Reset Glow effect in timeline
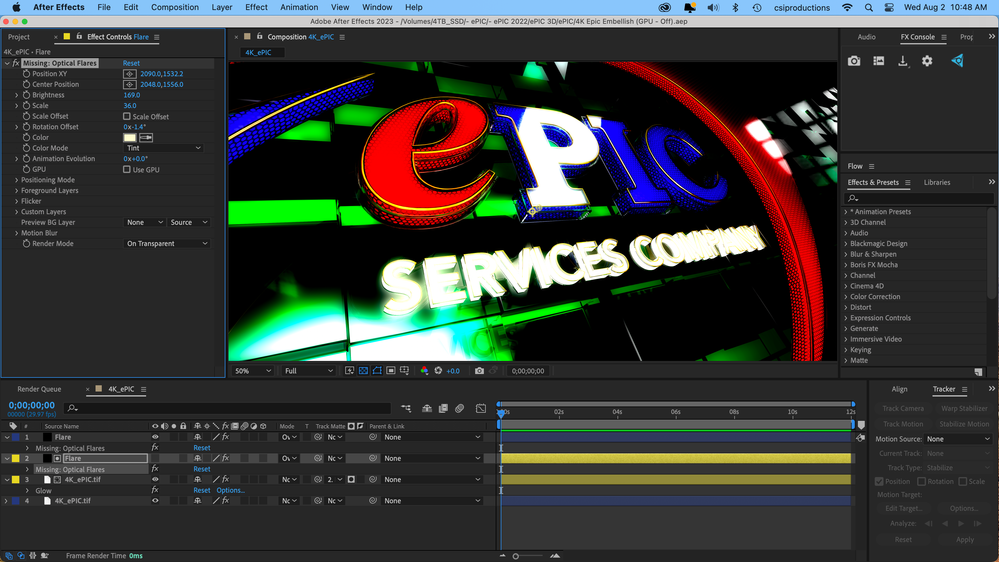This screenshot has width=999, height=562. pyautogui.click(x=201, y=491)
